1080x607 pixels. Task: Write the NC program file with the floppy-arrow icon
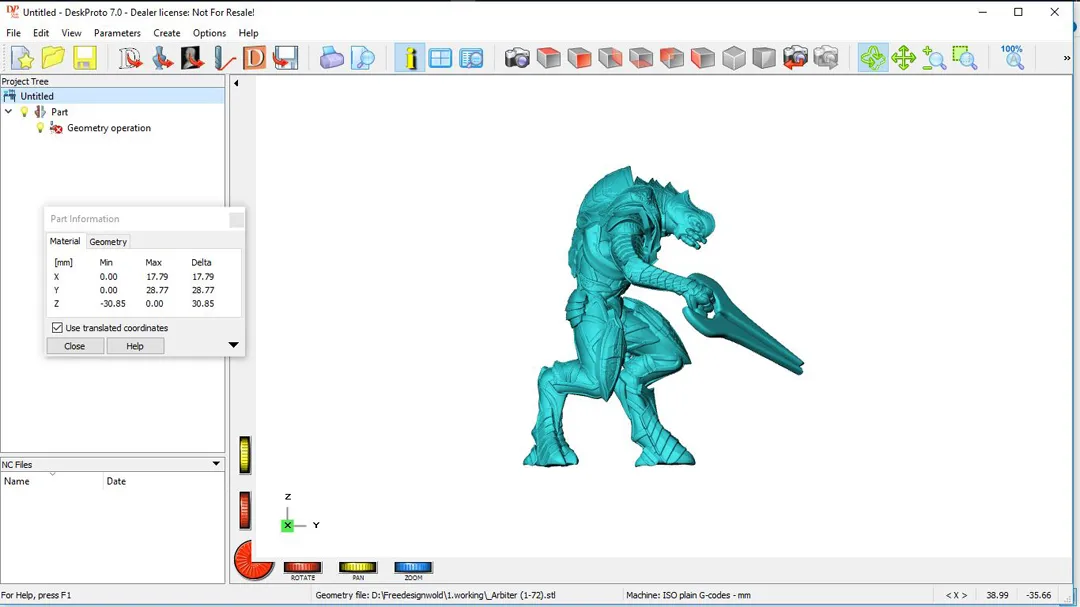coord(285,58)
